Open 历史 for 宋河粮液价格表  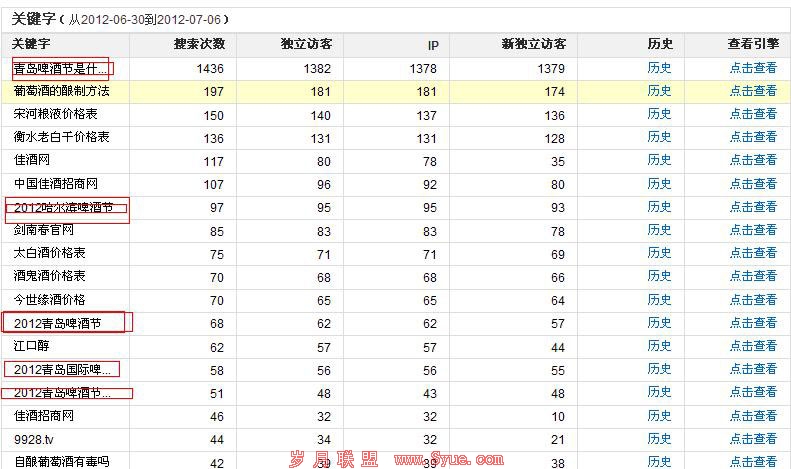659,114
